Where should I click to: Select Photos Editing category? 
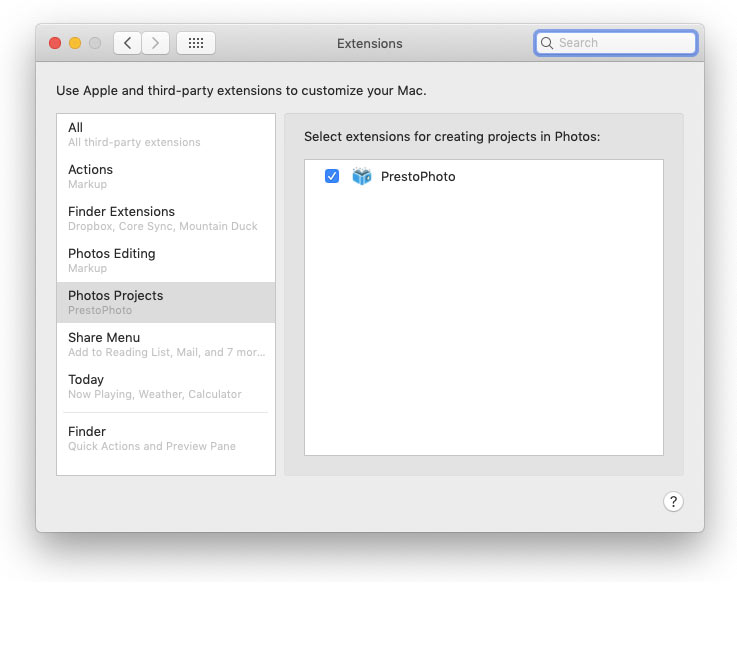coord(165,260)
